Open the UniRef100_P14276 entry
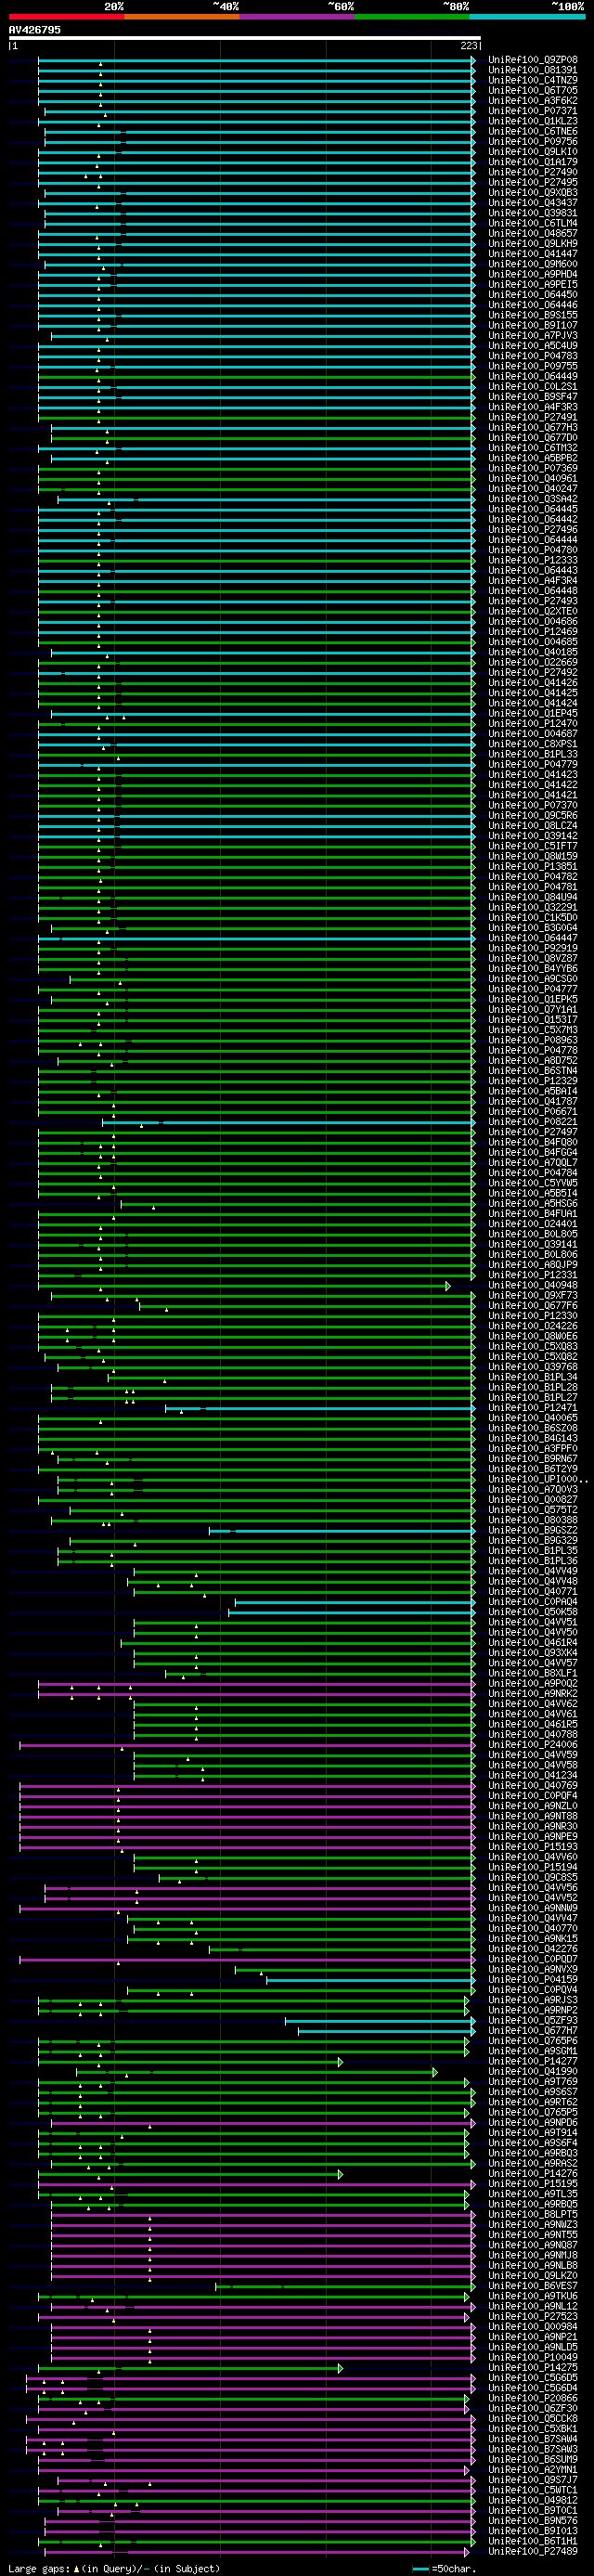The height and width of the screenshot is (2576, 594). coord(533,2173)
